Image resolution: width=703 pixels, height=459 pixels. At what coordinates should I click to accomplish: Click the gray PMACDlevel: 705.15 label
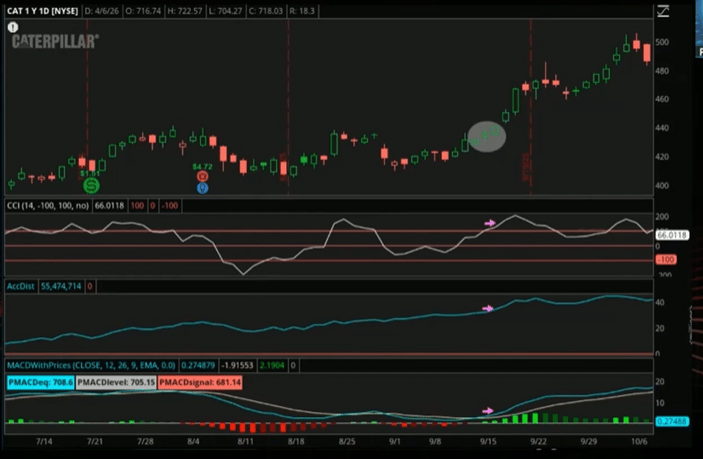(x=116, y=382)
